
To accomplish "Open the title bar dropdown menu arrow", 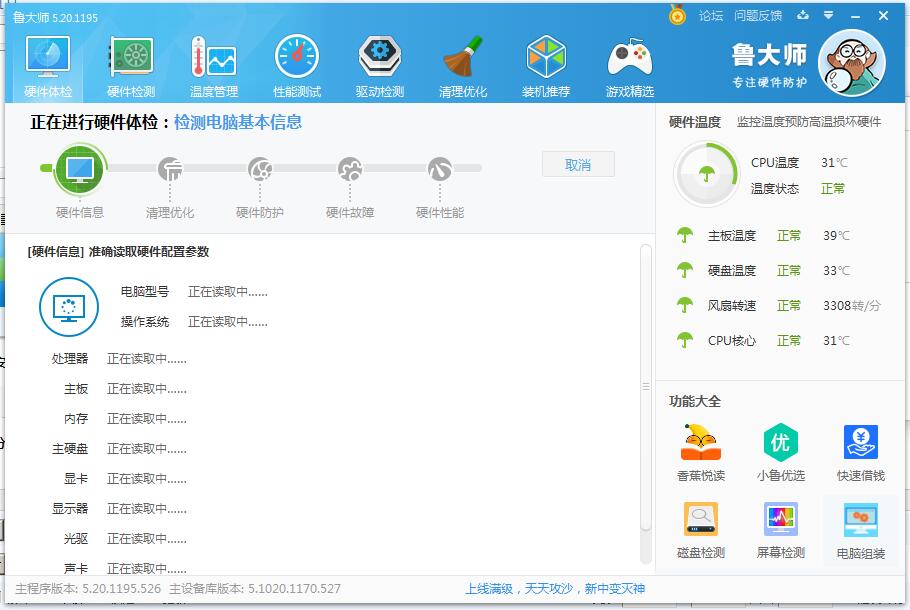I will [829, 16].
